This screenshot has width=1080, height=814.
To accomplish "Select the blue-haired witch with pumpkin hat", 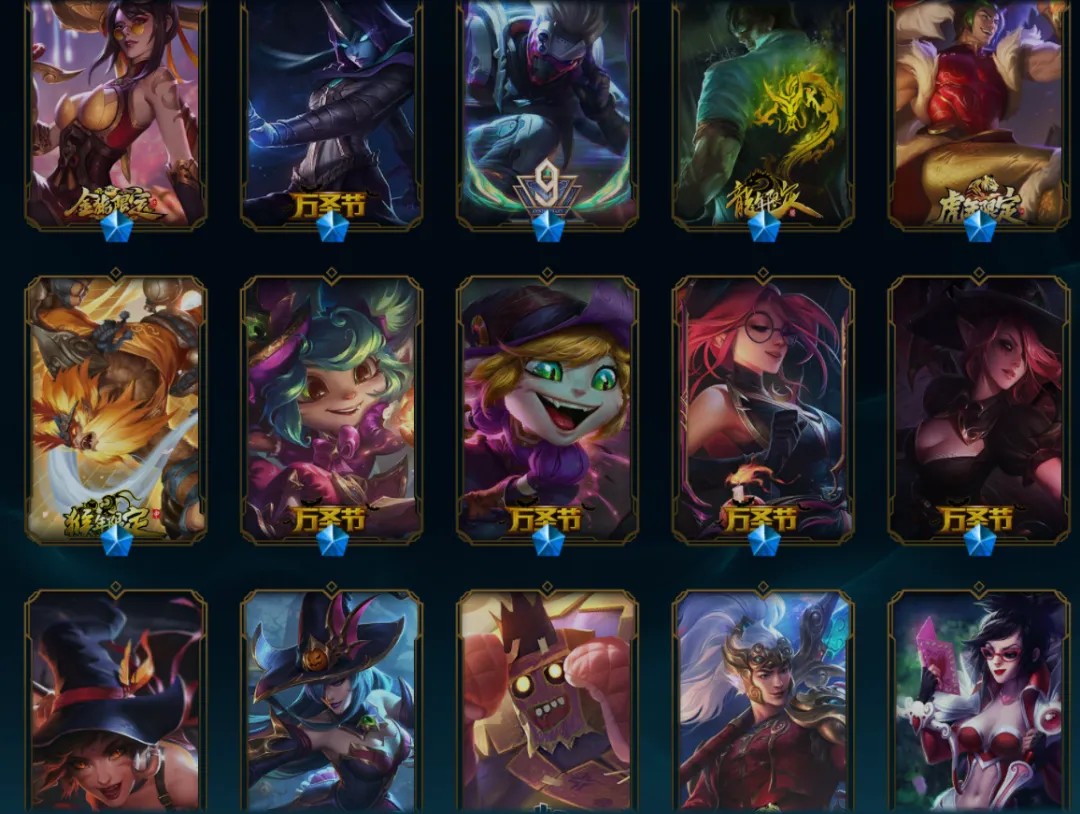I will (331, 701).
